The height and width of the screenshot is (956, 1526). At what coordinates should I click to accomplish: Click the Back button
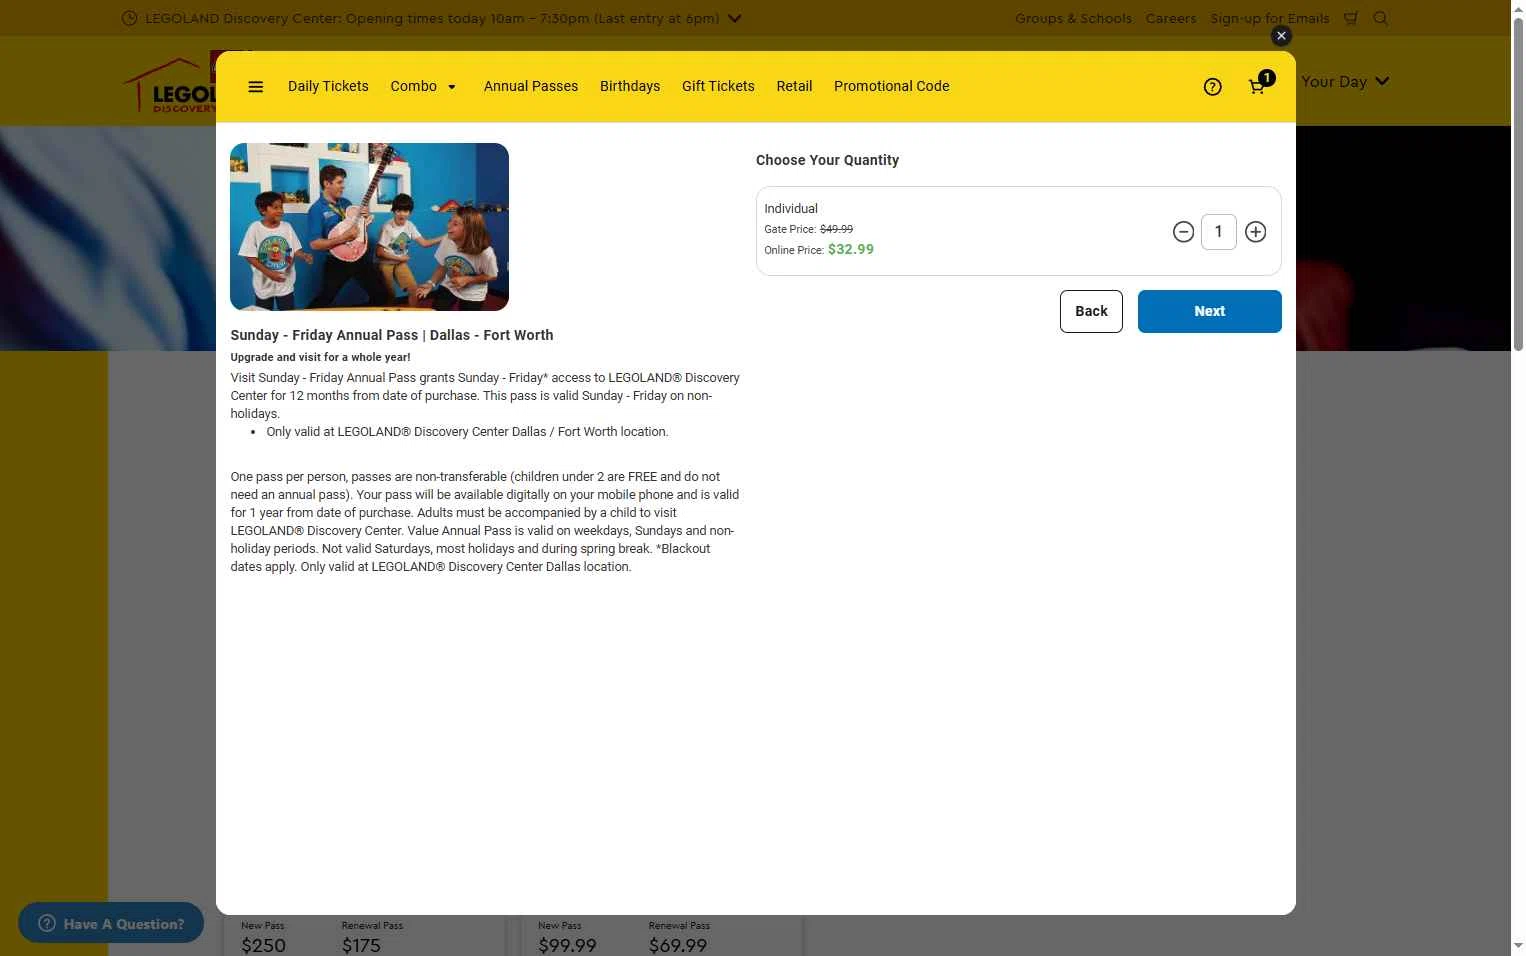click(x=1091, y=311)
